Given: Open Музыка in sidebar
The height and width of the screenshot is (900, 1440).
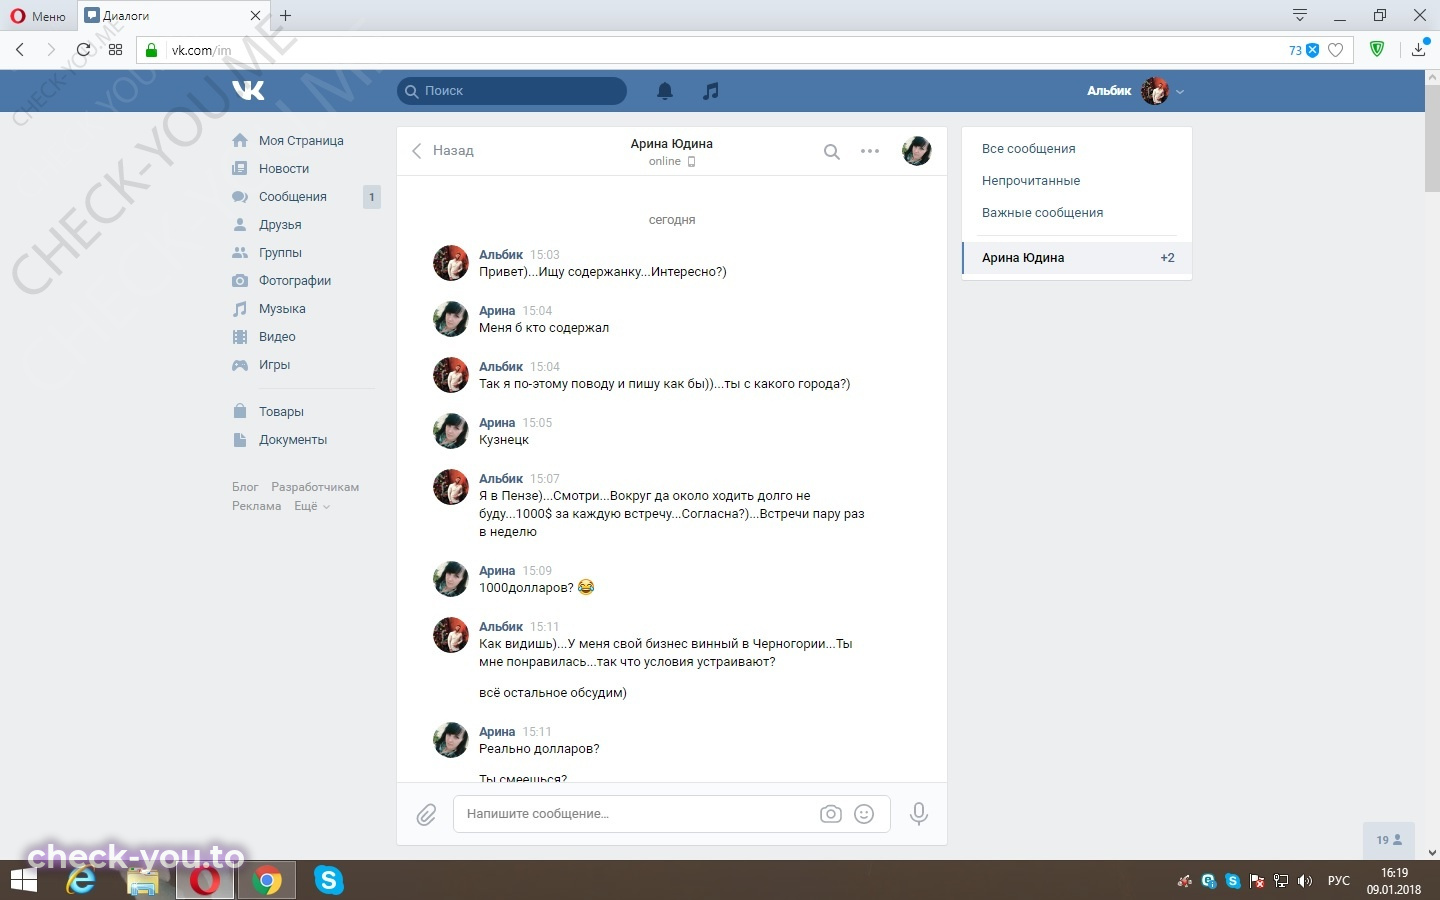Looking at the screenshot, I should (282, 309).
